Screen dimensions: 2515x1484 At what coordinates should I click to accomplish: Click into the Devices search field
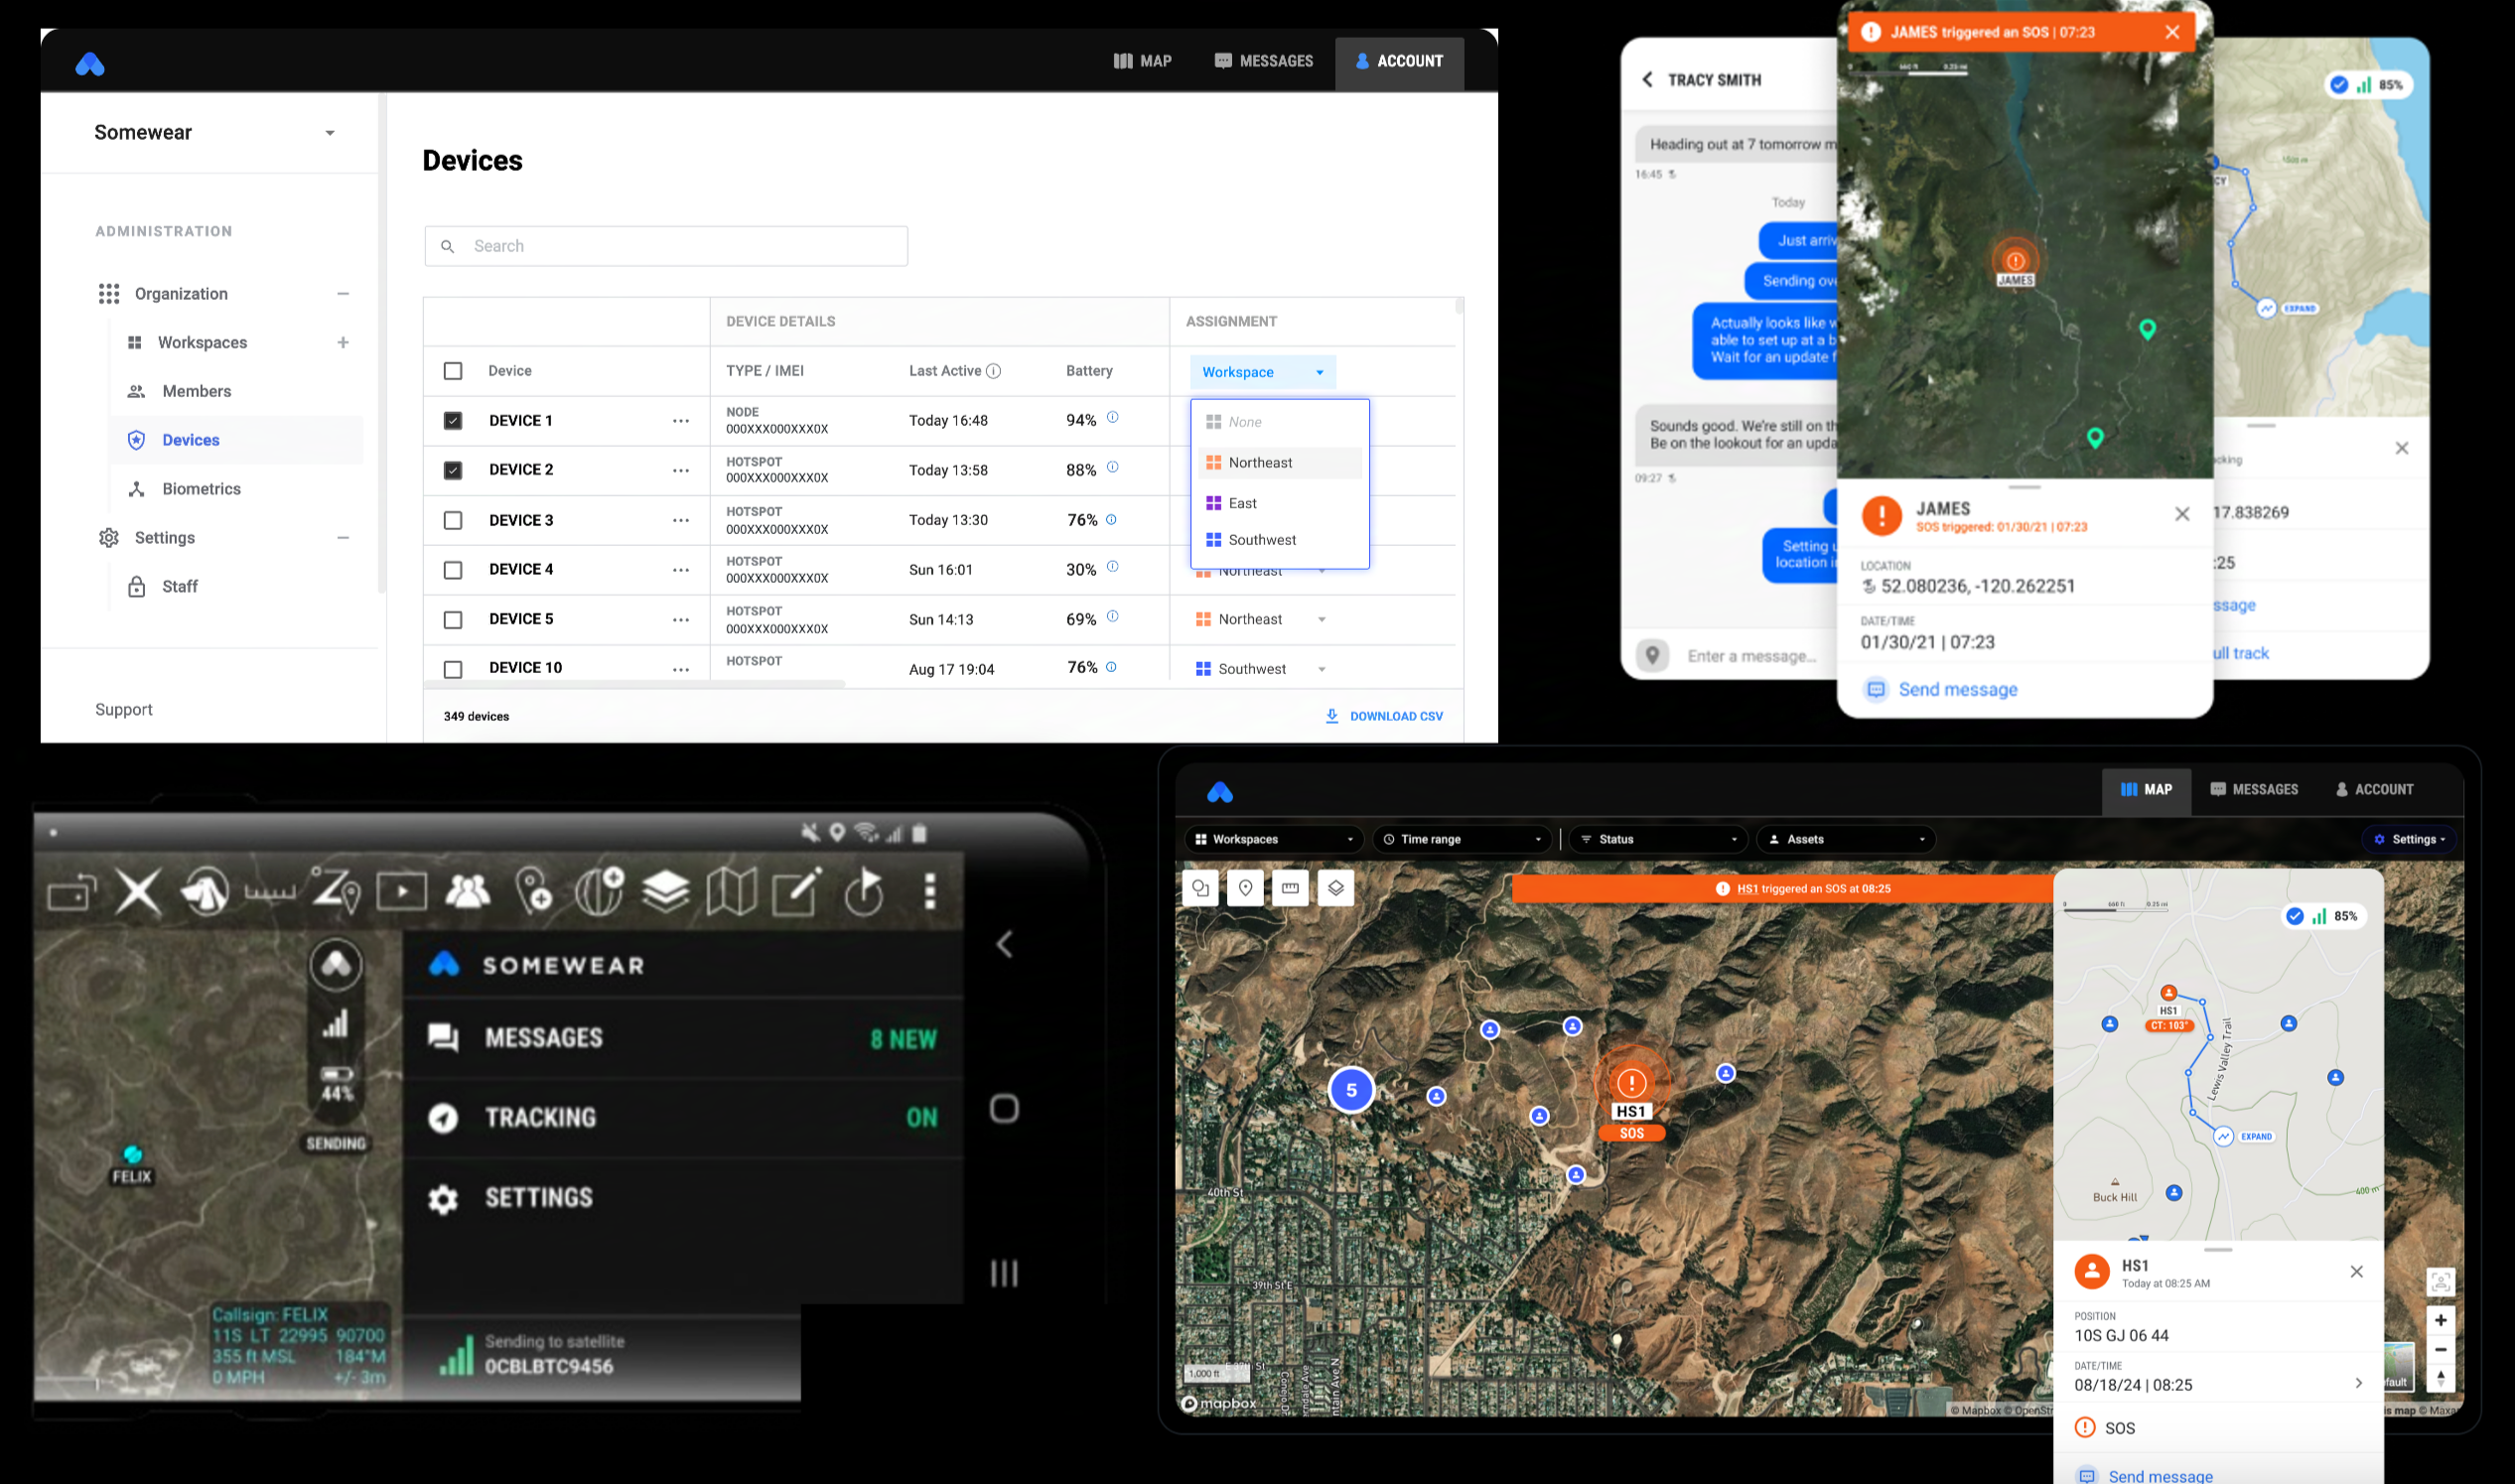(x=666, y=246)
